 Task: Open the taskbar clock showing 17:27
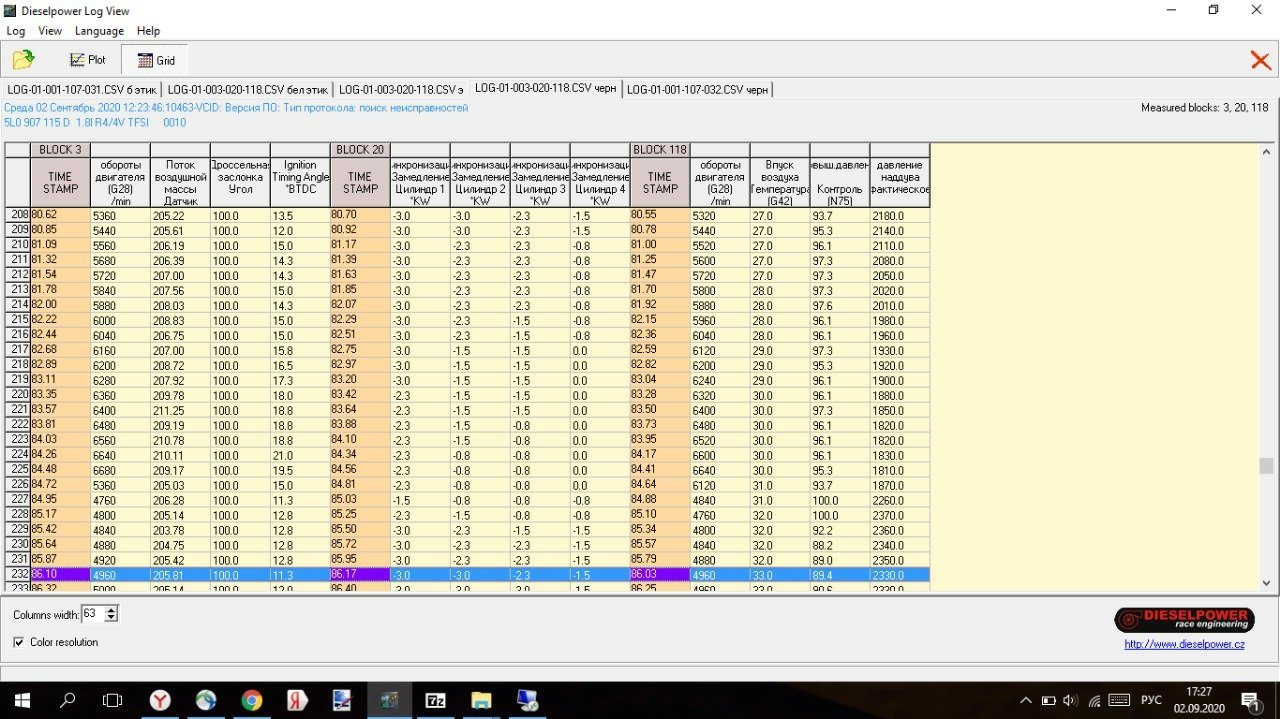(x=1200, y=700)
